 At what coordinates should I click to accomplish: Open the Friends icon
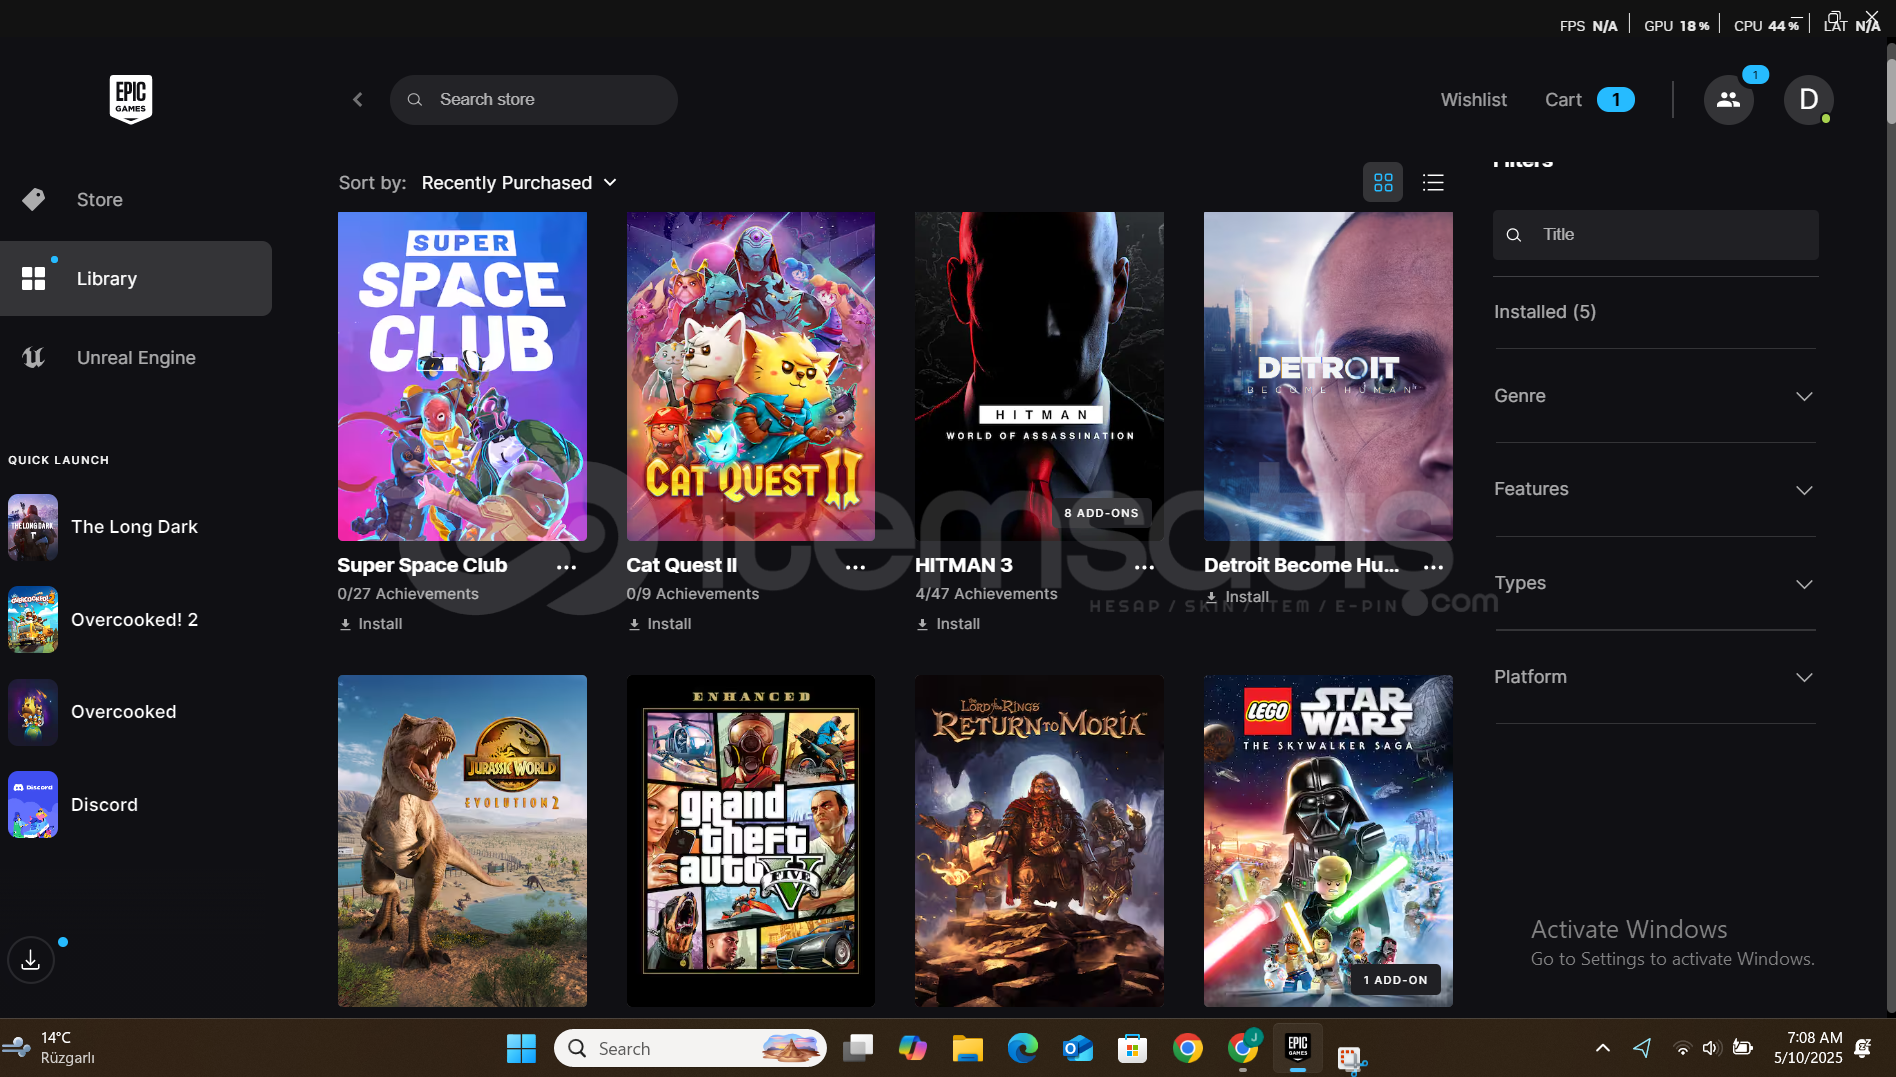tap(1728, 99)
